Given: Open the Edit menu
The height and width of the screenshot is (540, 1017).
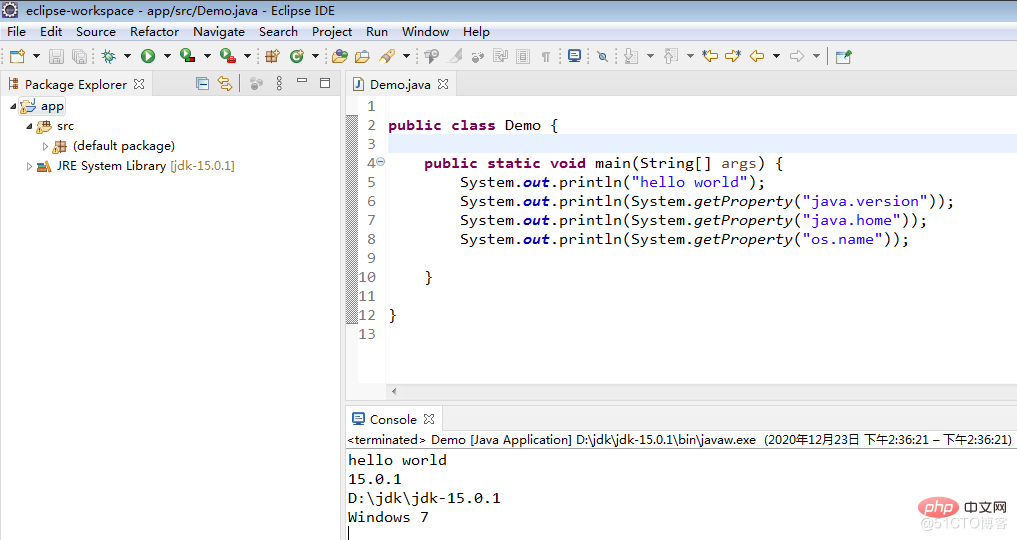Looking at the screenshot, I should 51,32.
